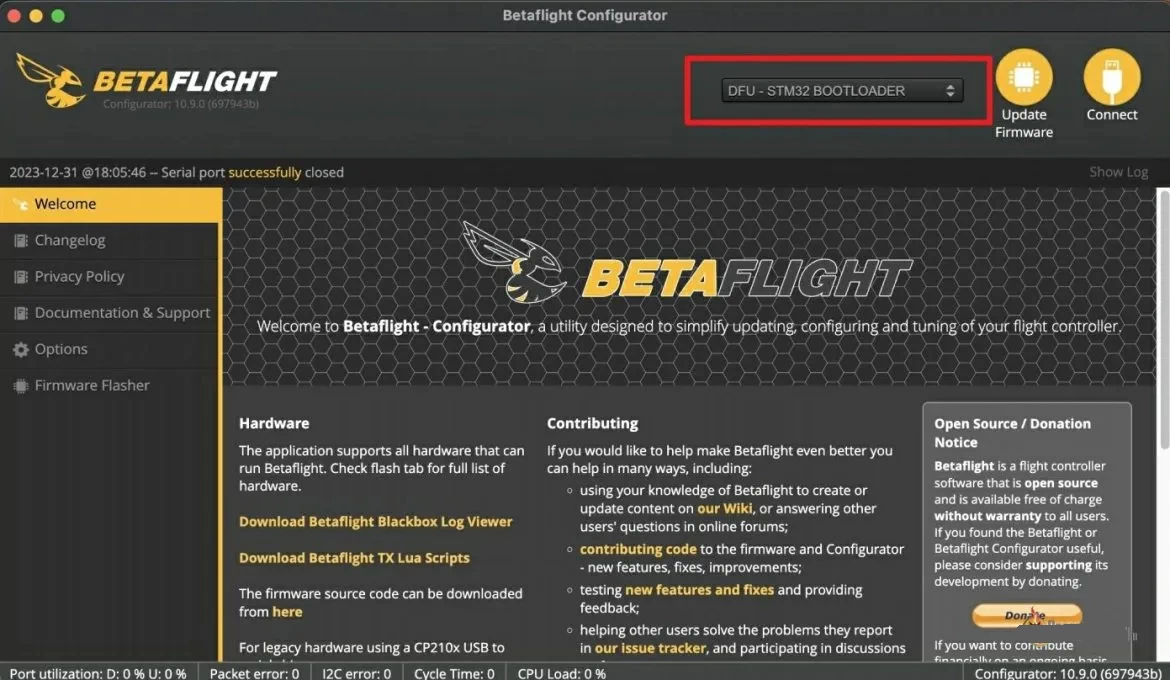This screenshot has height=680, width=1170.
Task: Click the Privacy Policy sidebar icon
Action: pos(20,277)
